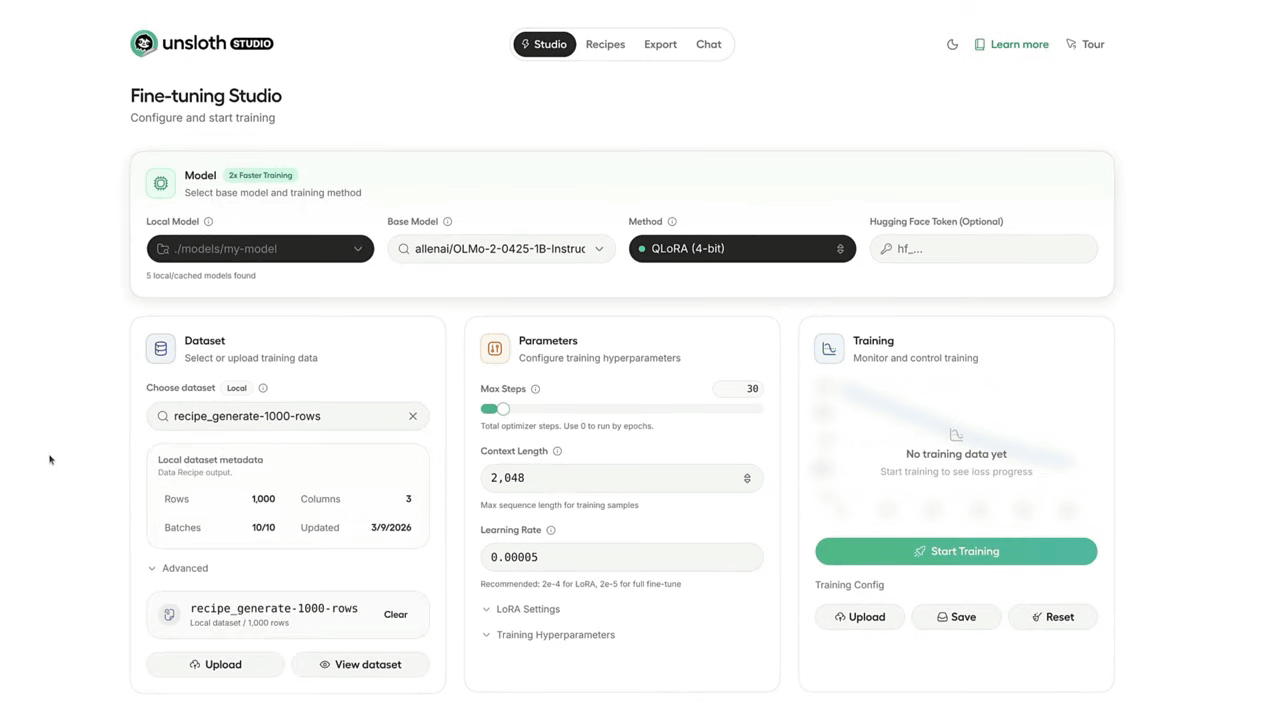Toggle dark mode moon icon
Screen dimensions: 1280x720
click(952, 44)
